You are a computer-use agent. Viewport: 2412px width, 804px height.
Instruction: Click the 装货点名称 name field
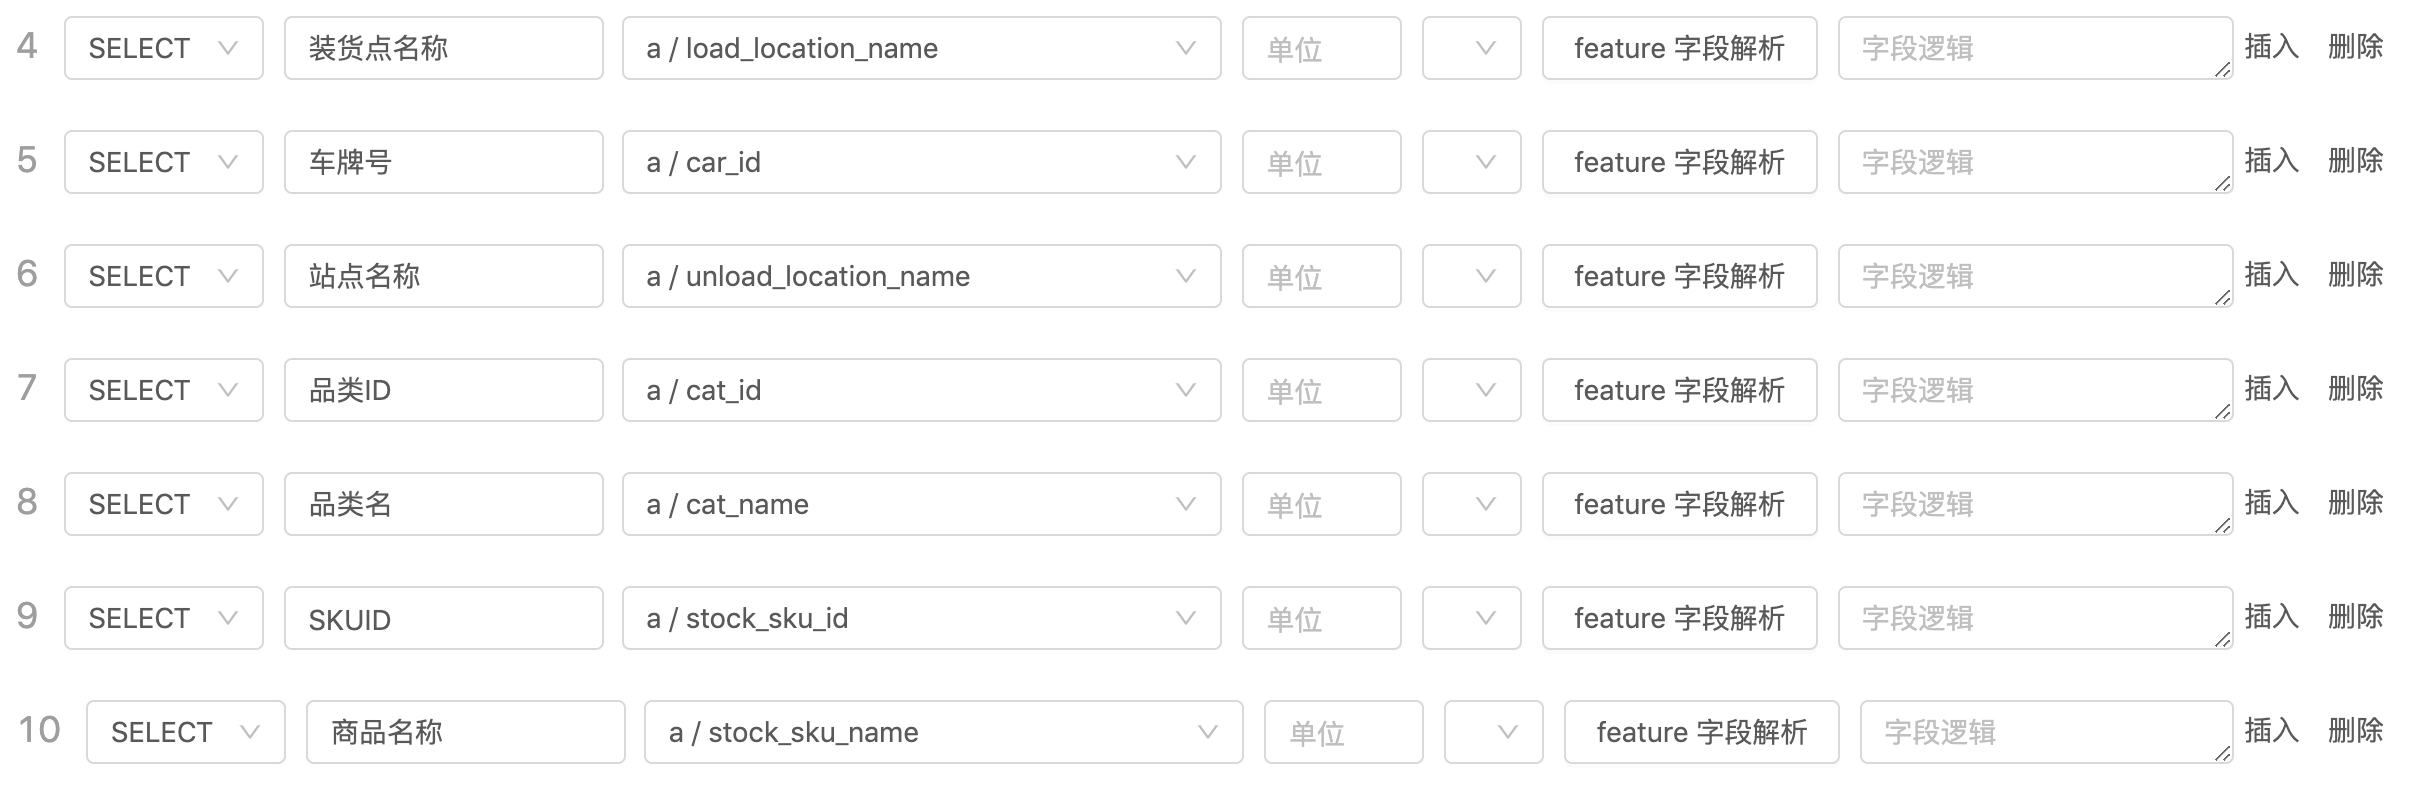tap(443, 48)
